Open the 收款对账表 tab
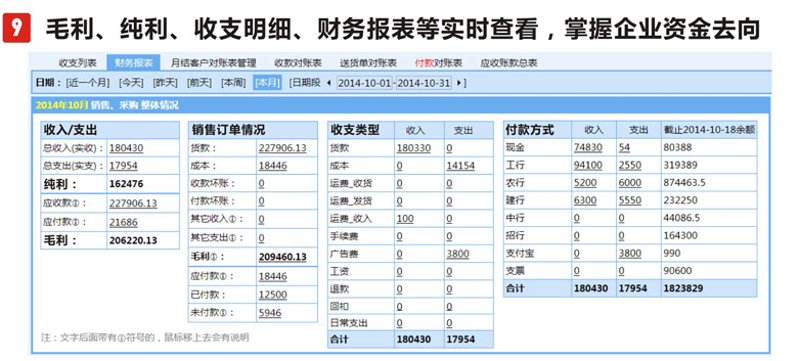800x361 pixels. tap(298, 63)
